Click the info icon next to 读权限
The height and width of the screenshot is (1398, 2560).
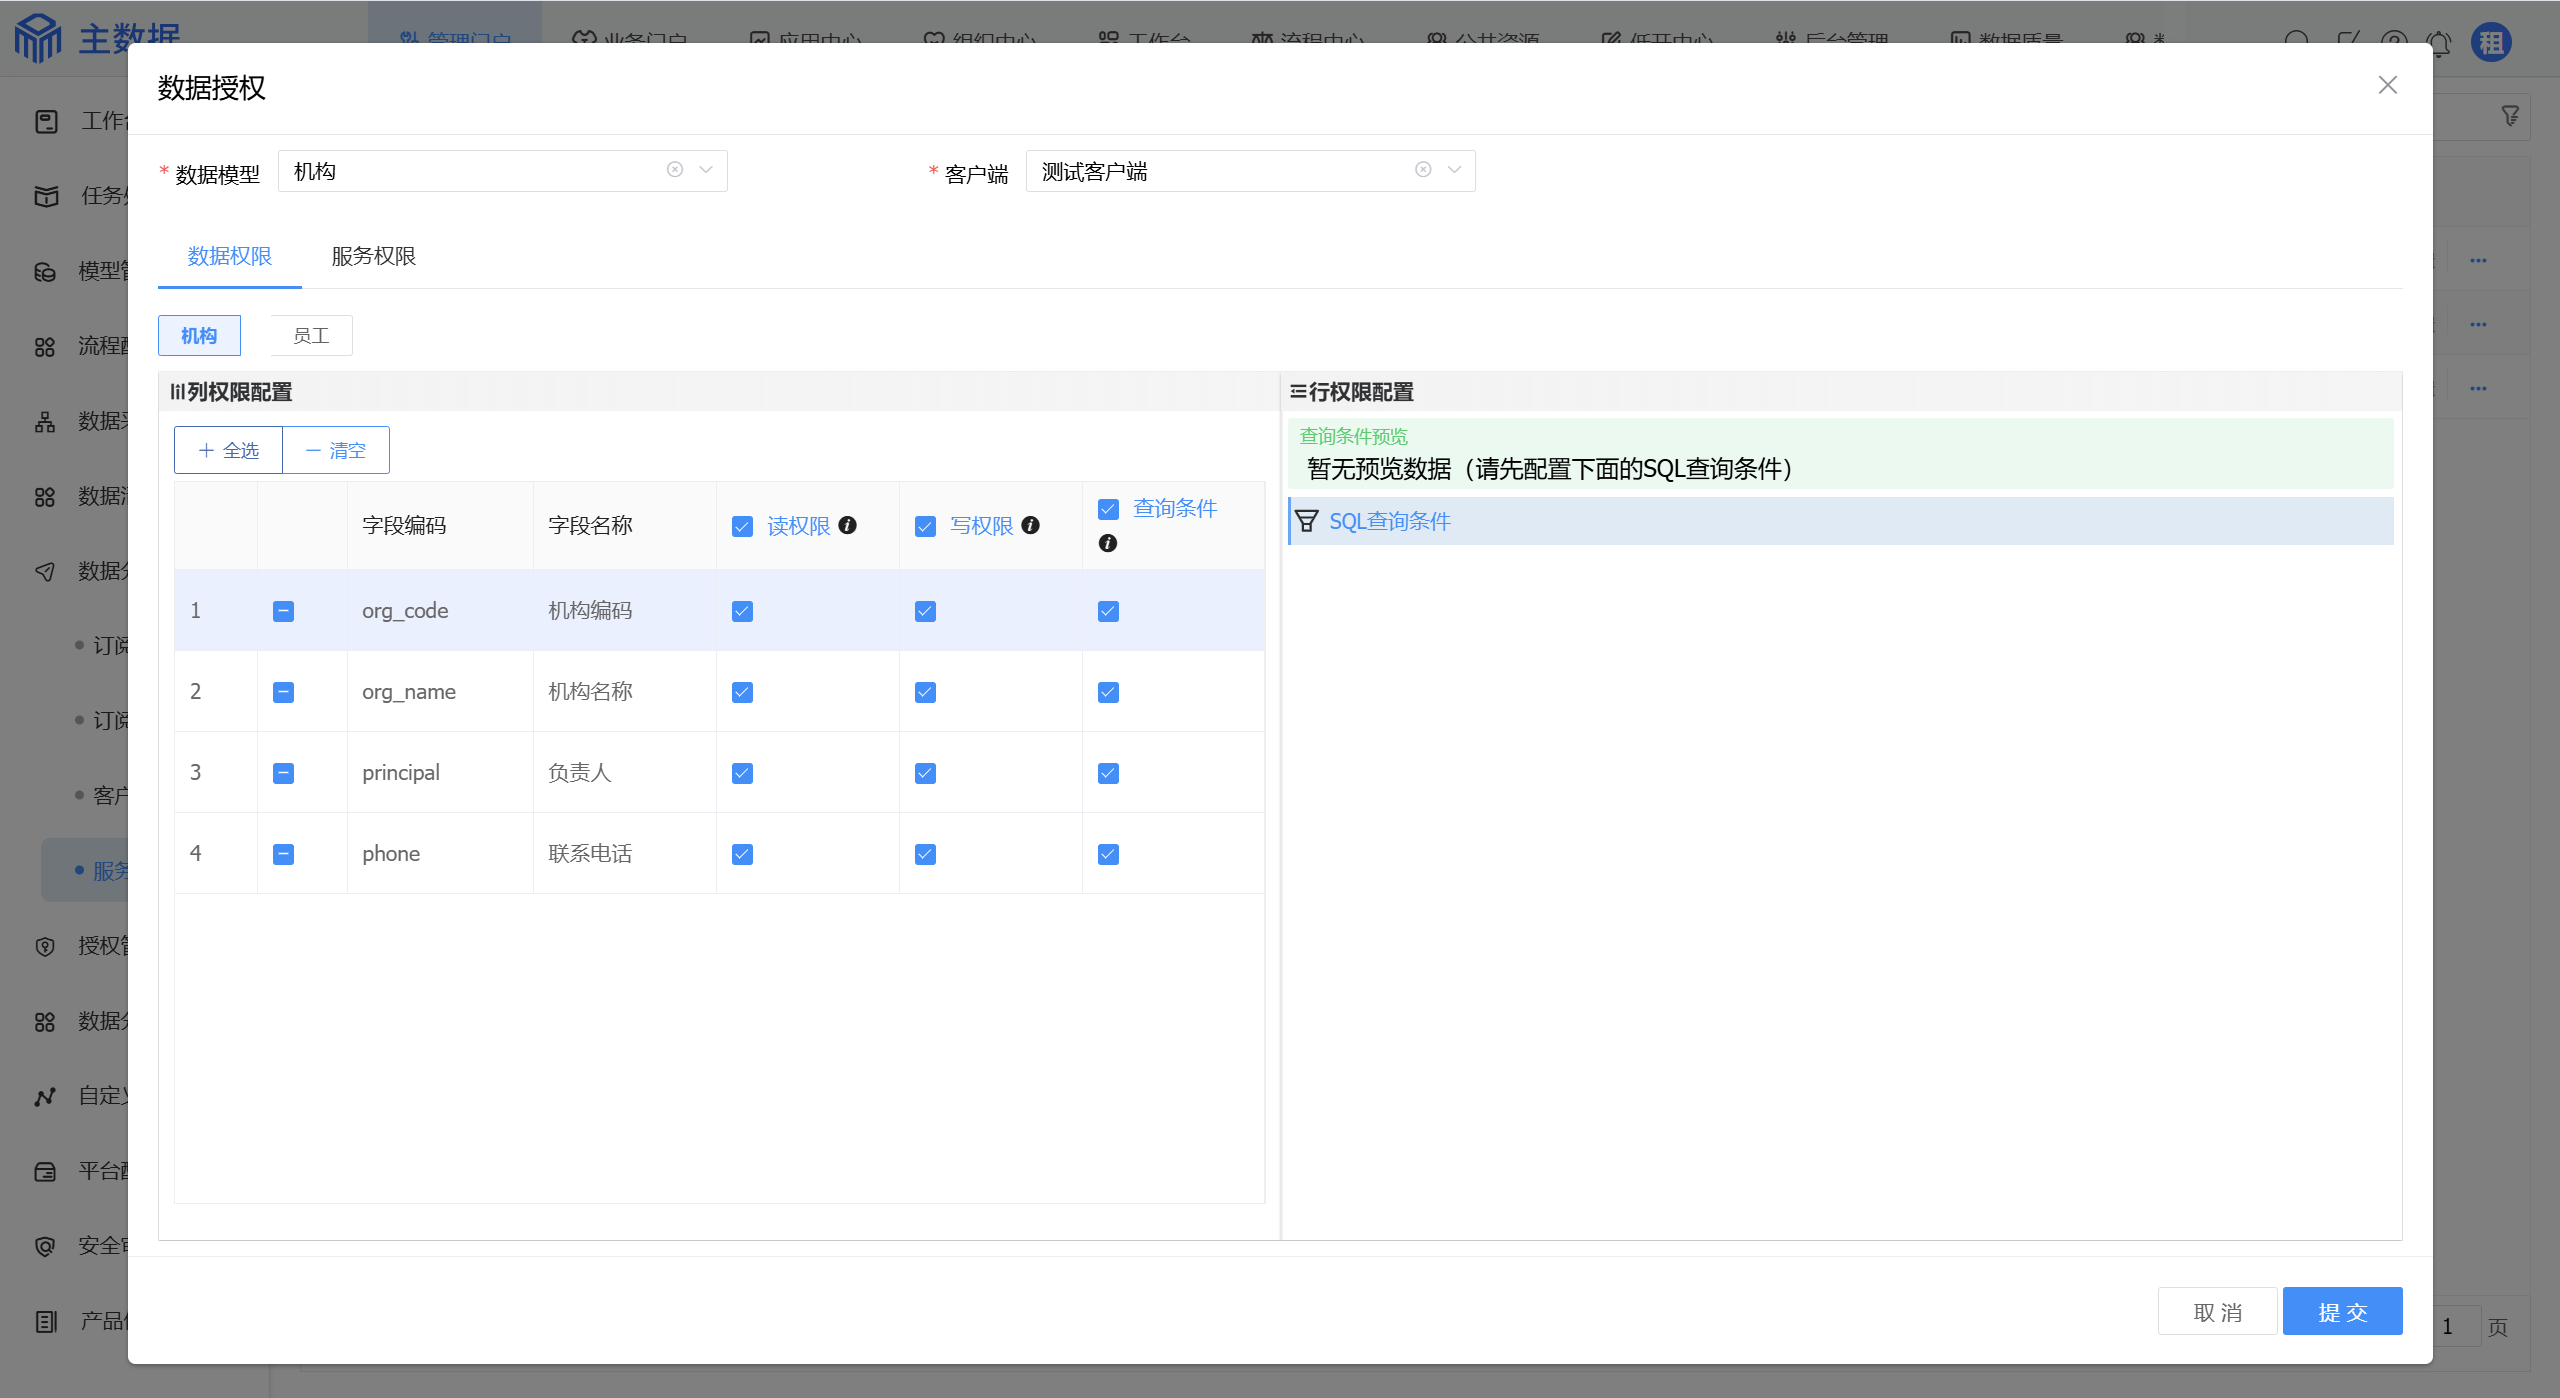point(848,525)
